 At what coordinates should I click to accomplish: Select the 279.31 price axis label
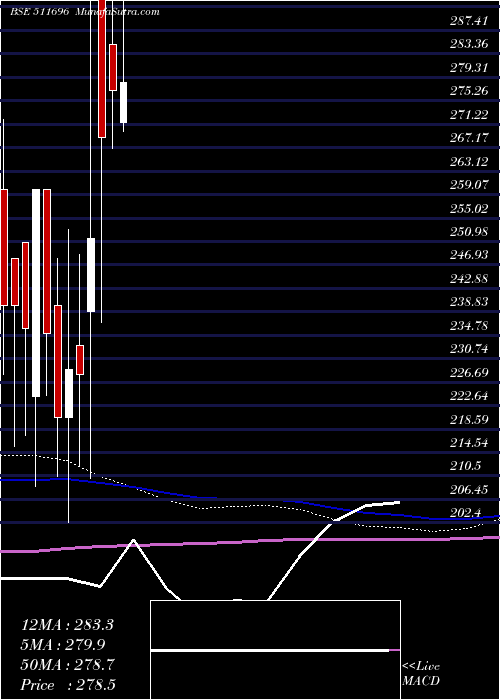[x=468, y=67]
